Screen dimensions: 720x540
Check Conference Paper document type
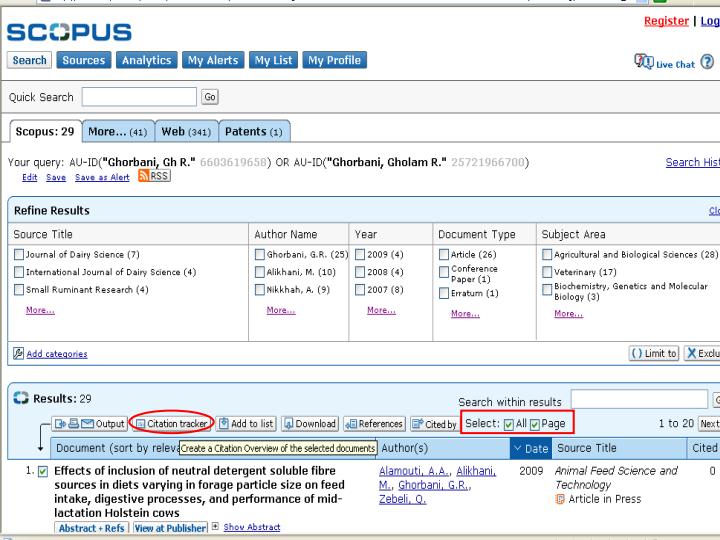coord(444,272)
